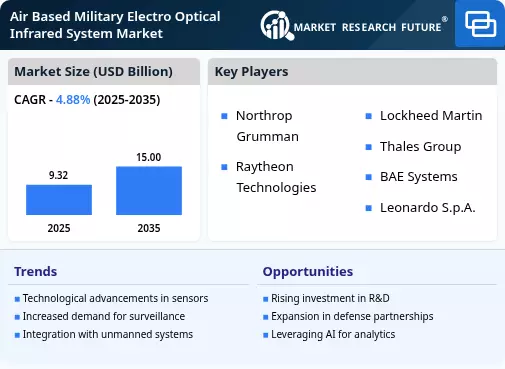This screenshot has height=369, width=505.
Task: Click the 2035 blue bar in chart
Action: [x=149, y=191]
